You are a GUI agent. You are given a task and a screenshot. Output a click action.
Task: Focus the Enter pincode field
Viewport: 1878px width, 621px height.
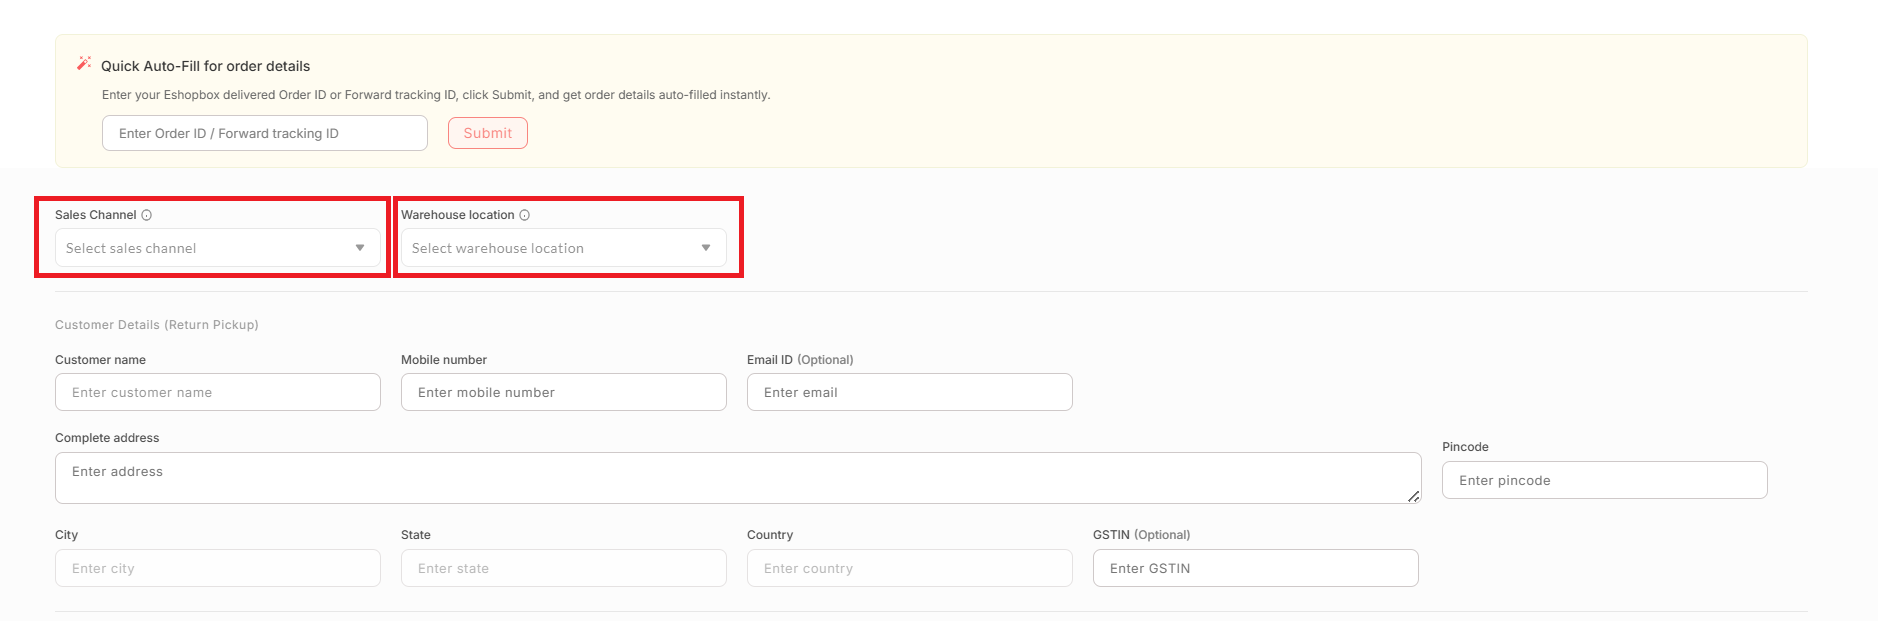point(1604,480)
